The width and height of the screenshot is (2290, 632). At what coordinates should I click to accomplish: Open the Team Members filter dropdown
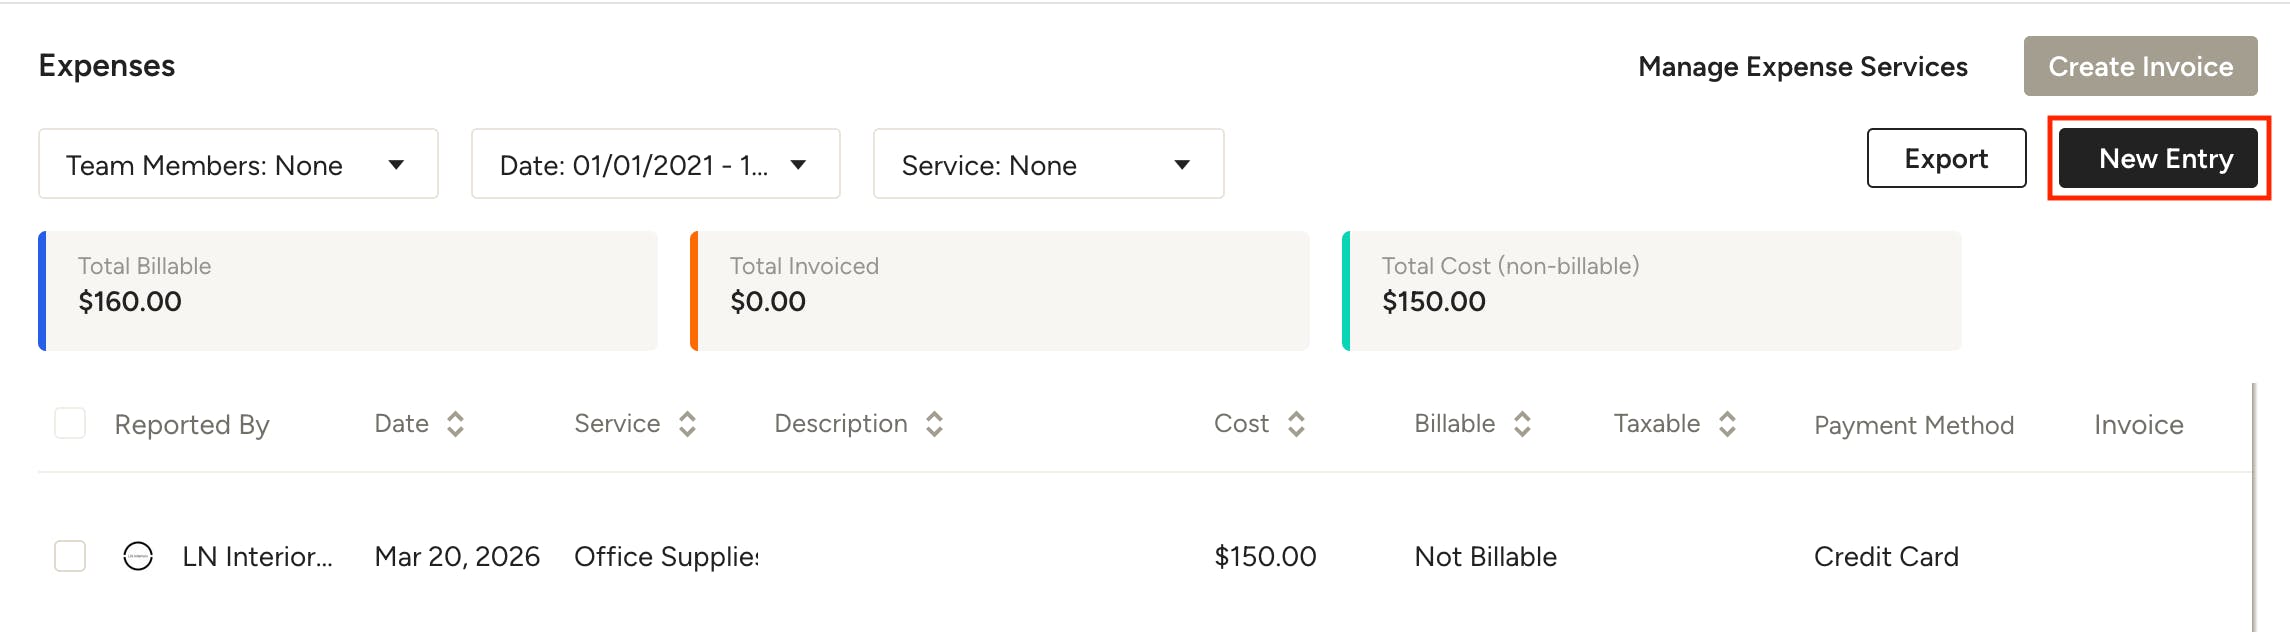point(238,164)
